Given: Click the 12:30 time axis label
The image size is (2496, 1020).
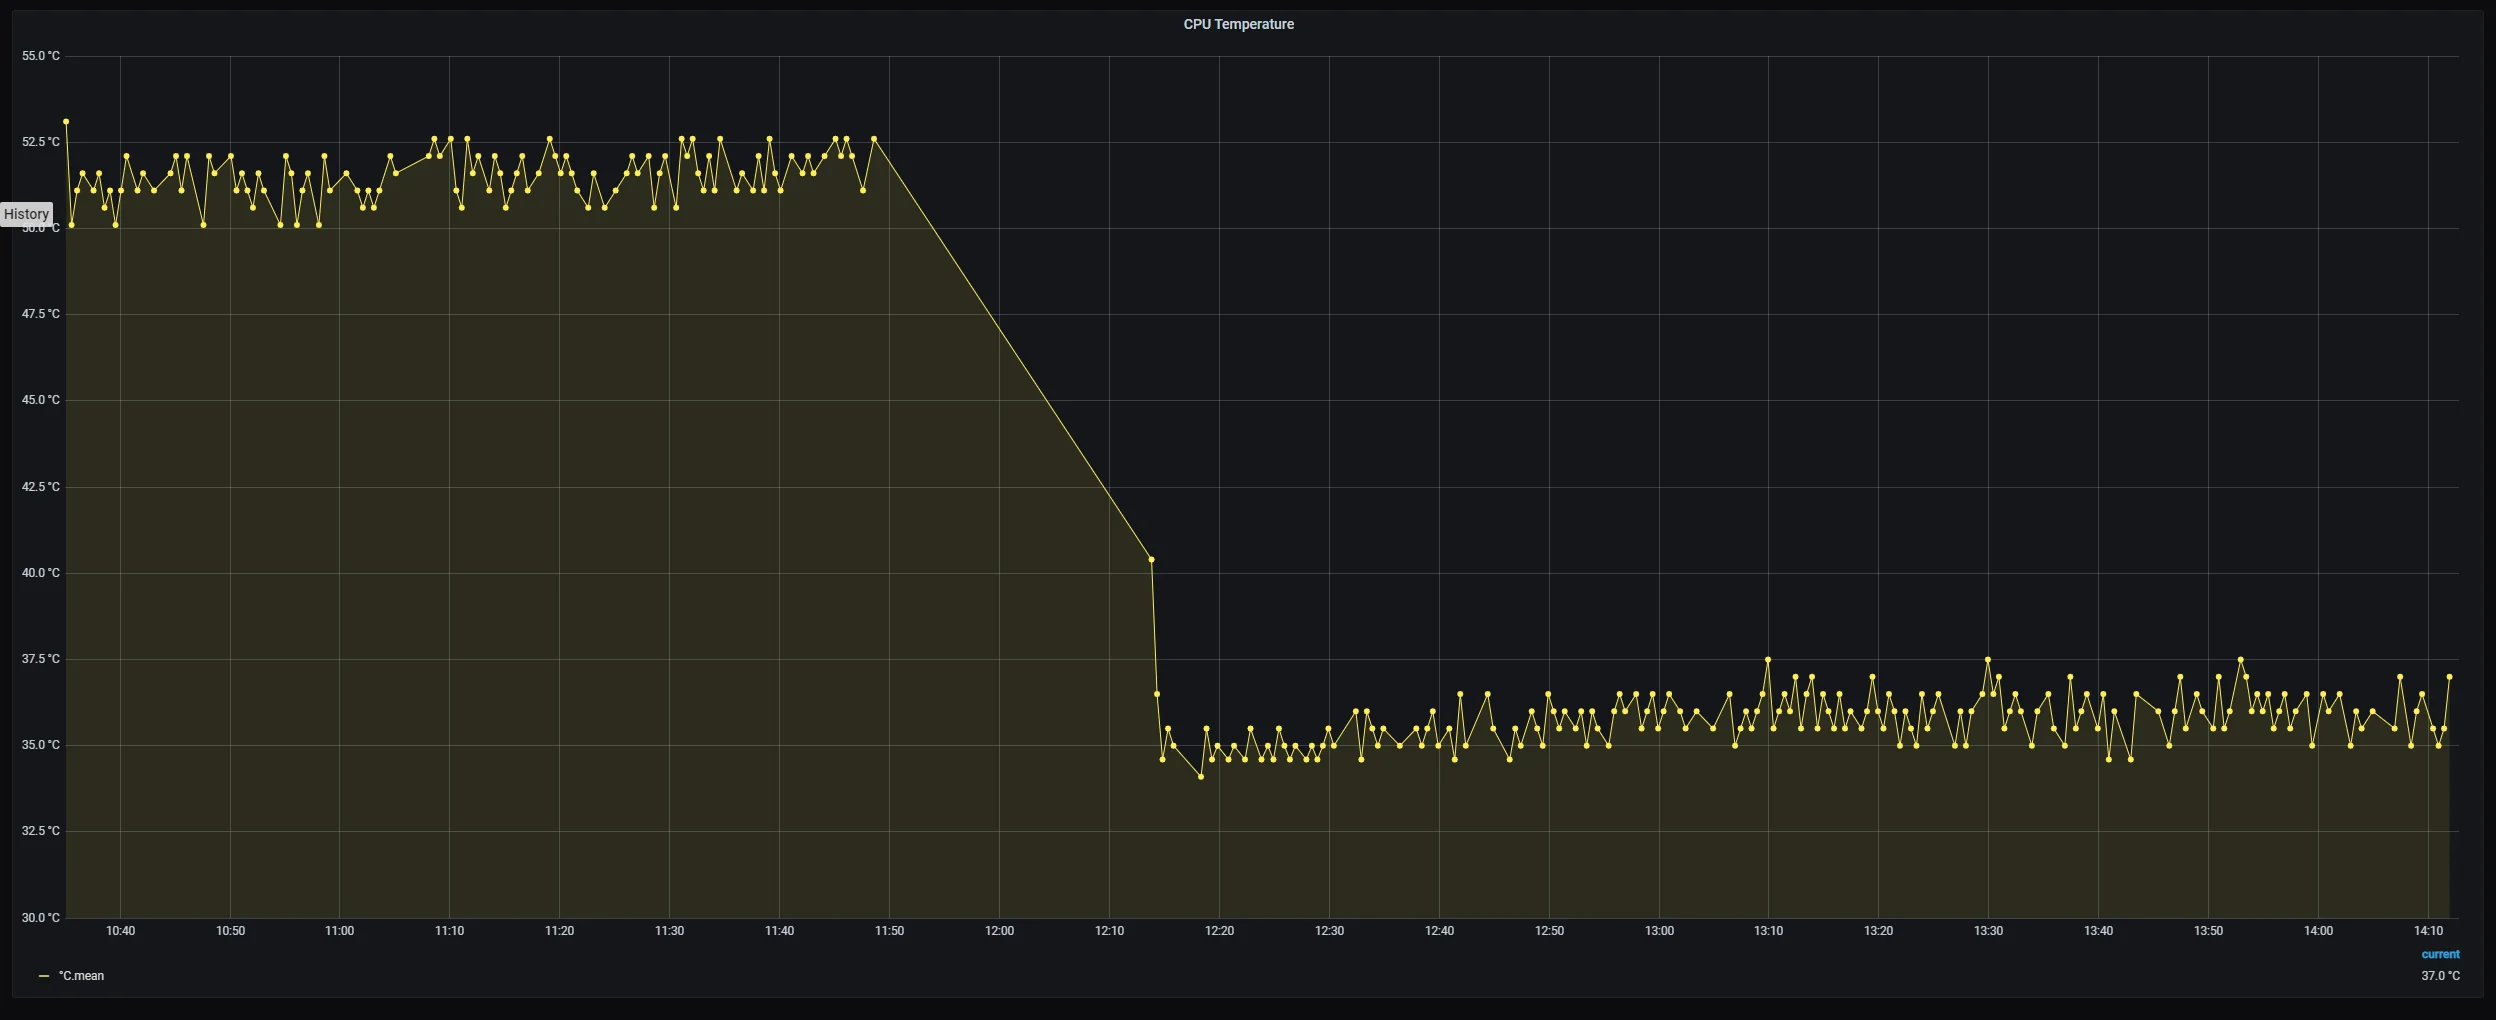Looking at the screenshot, I should point(1330,931).
